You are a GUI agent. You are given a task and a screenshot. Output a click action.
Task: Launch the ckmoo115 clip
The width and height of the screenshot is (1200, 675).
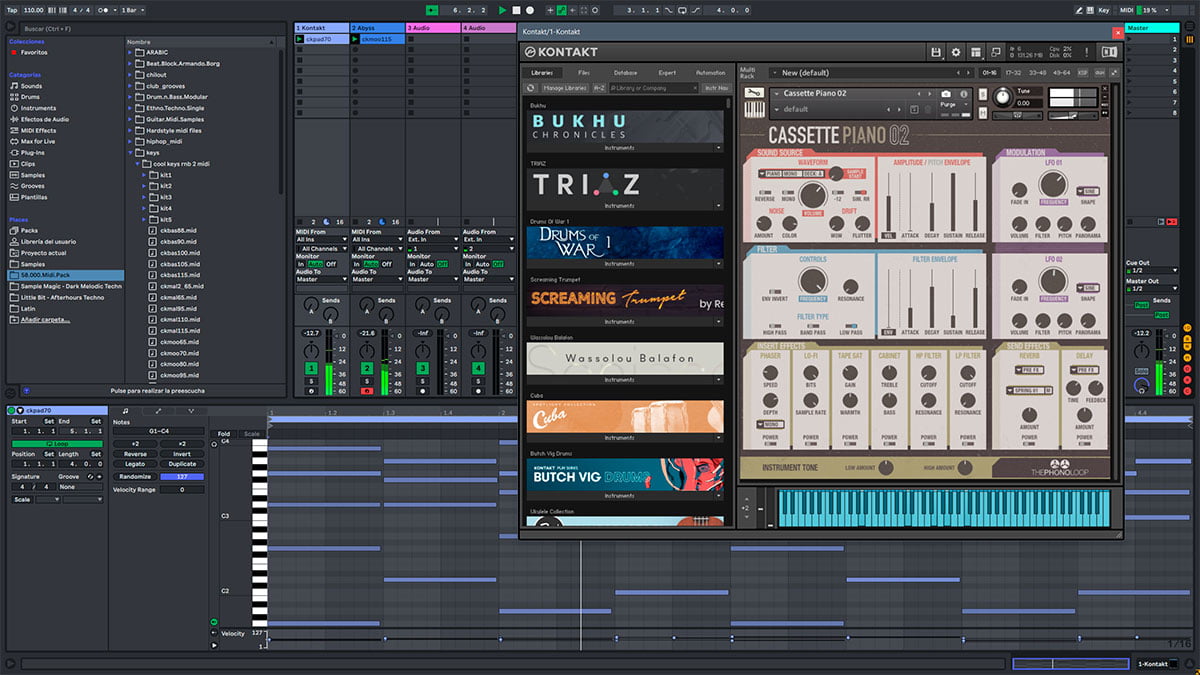click(x=356, y=39)
